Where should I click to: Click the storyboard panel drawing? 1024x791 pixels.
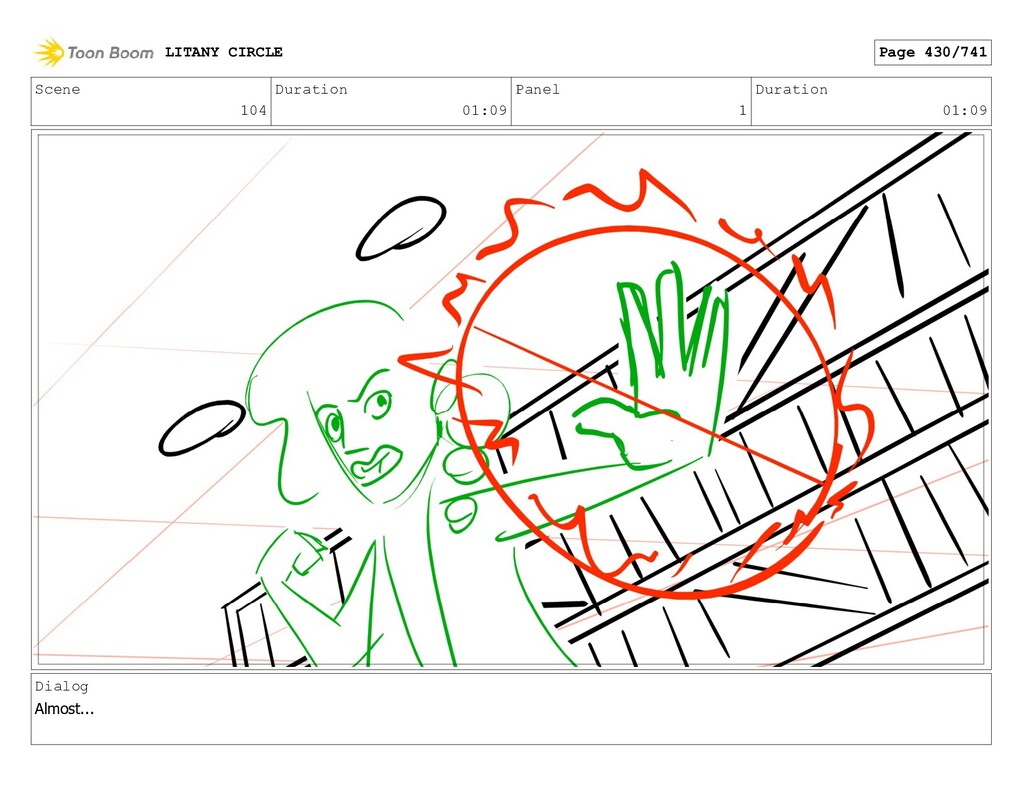(x=511, y=399)
